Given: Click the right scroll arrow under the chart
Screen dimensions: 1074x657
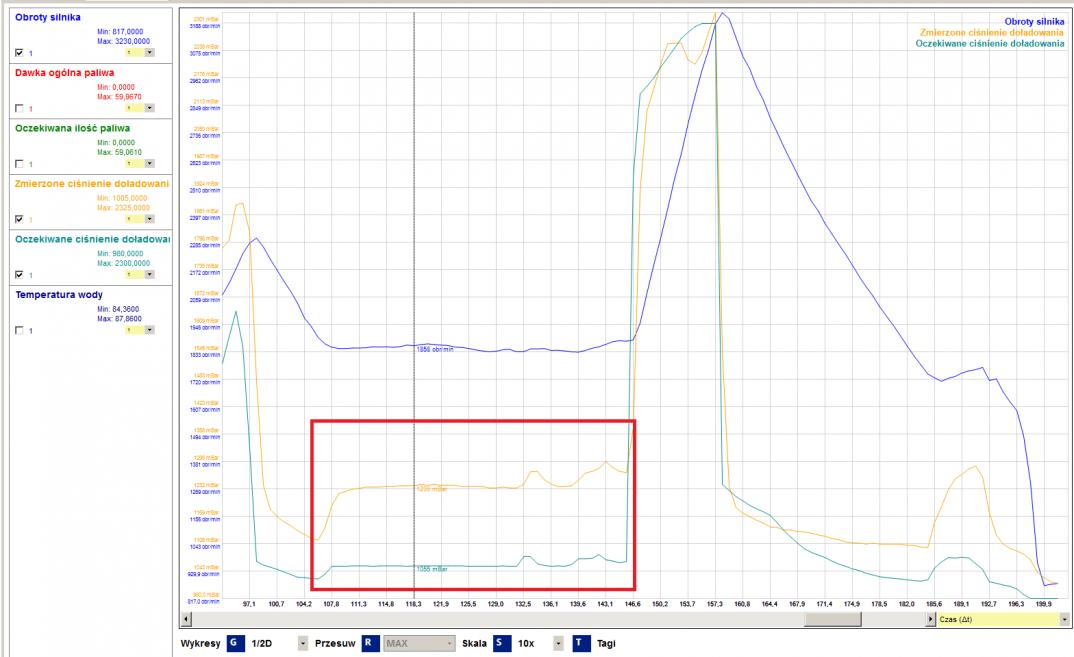Looking at the screenshot, I should (932, 621).
